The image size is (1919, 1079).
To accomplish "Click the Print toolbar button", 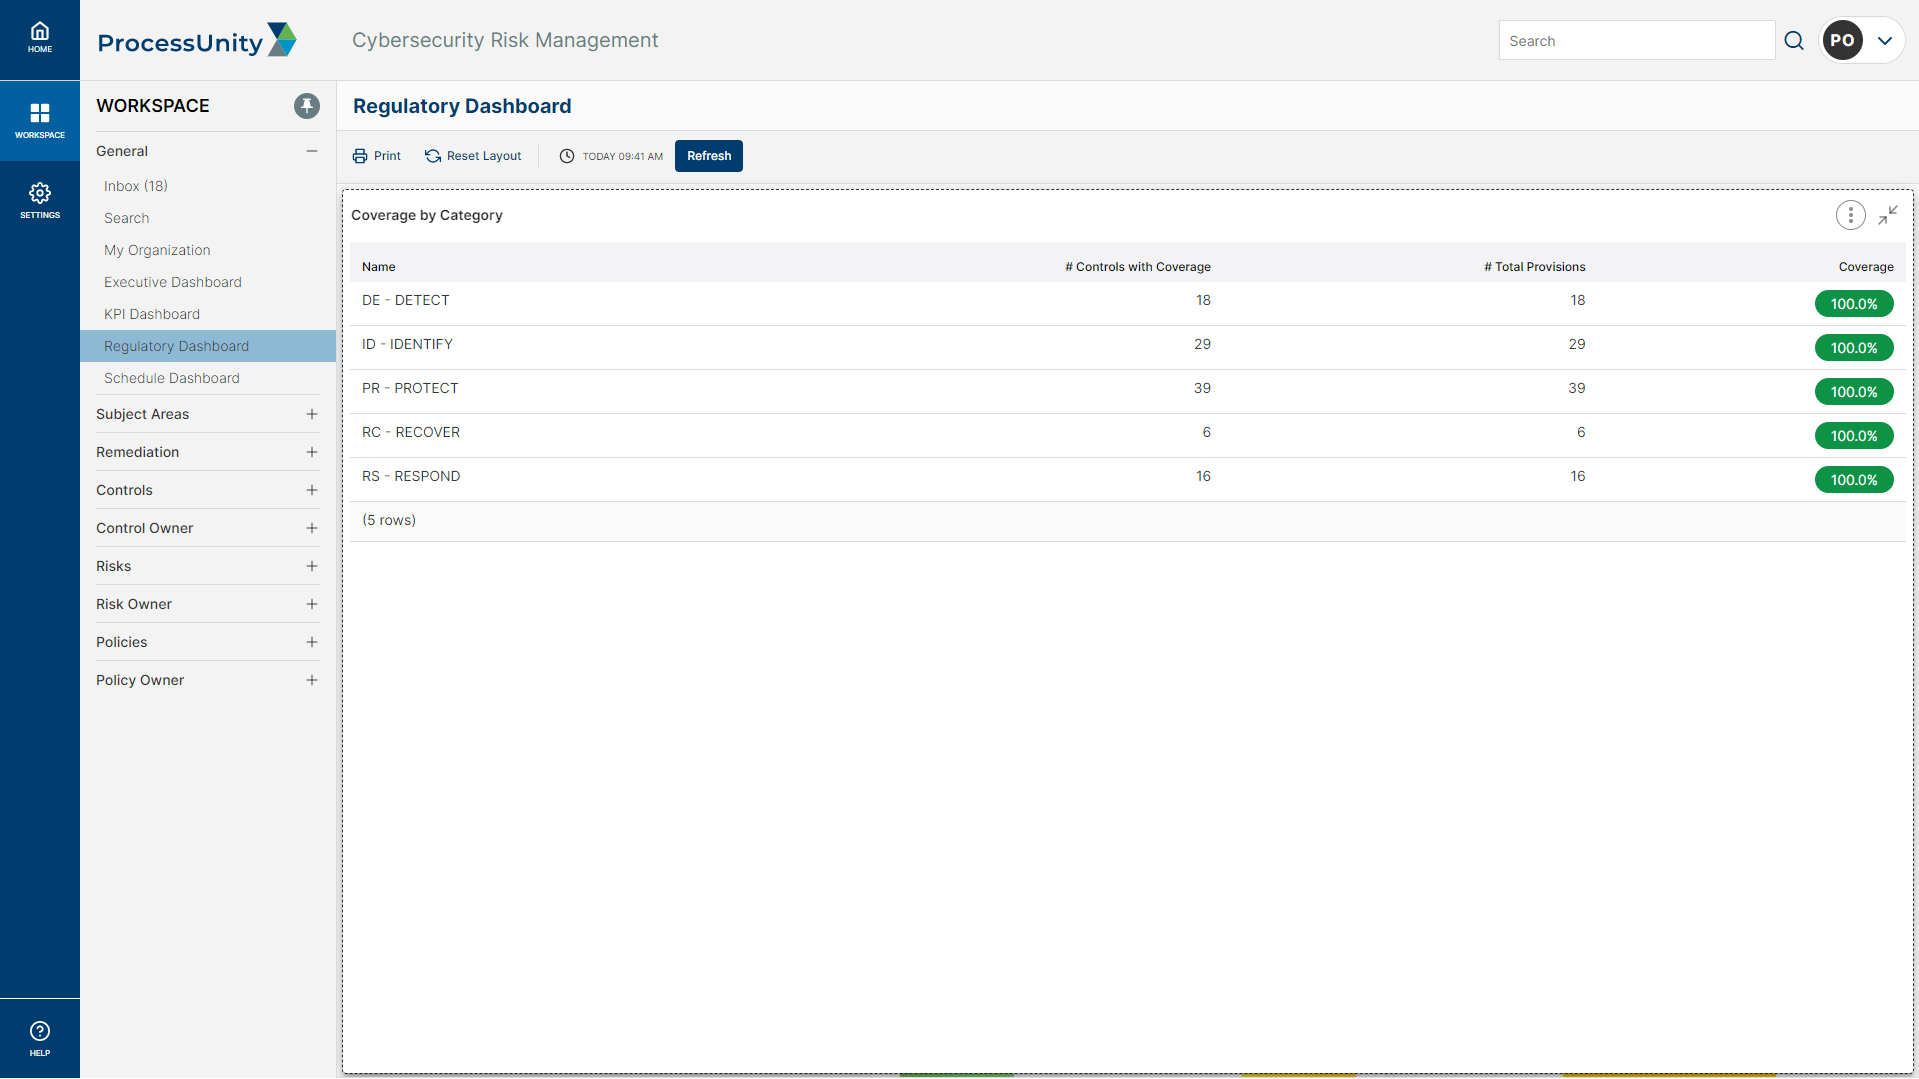I will coord(377,156).
